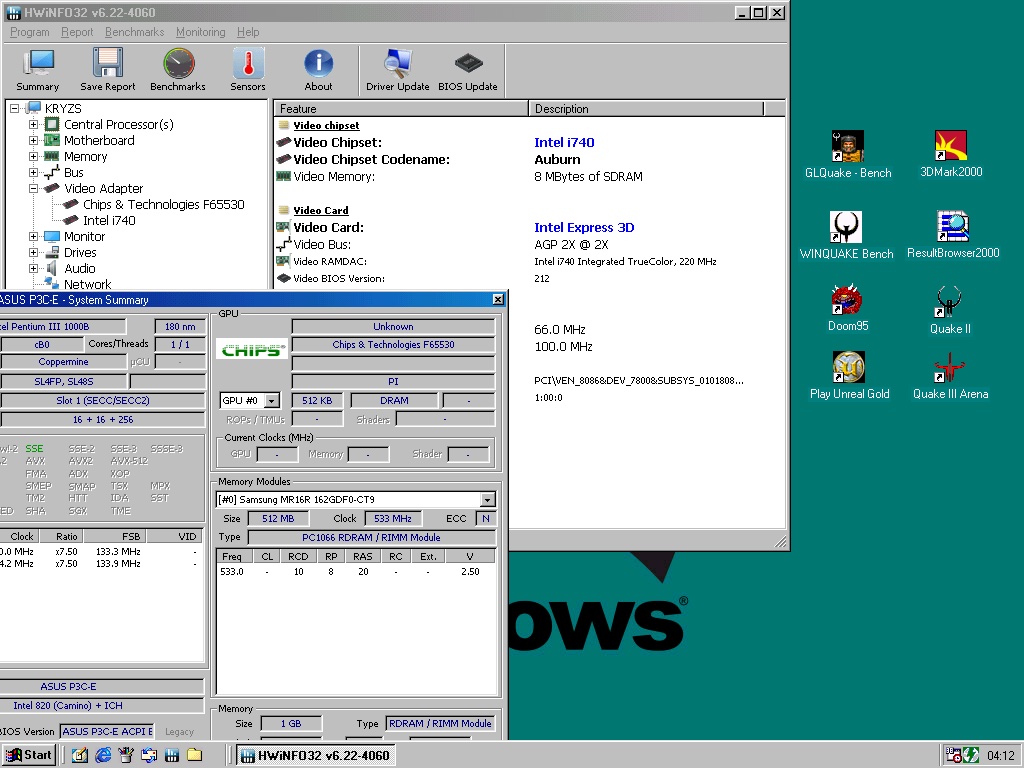
Task: Open the Report menu
Action: [77, 32]
